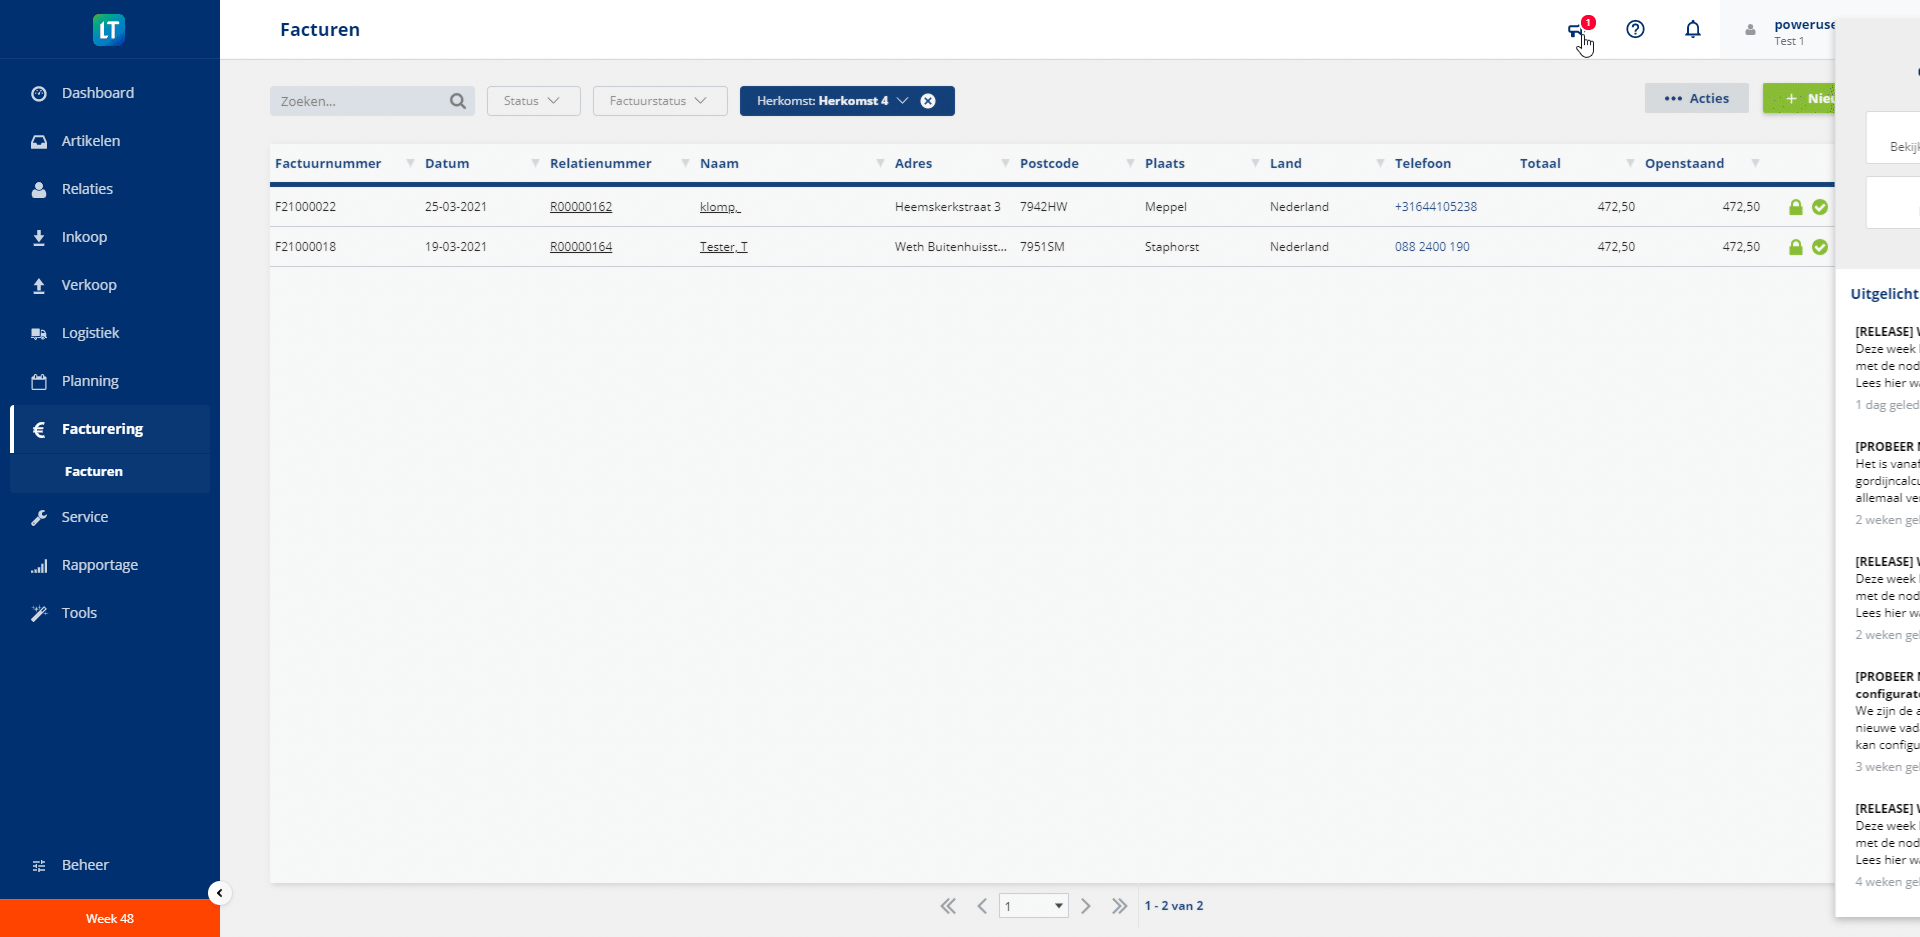The width and height of the screenshot is (1920, 937).
Task: Go to the next page
Action: click(1086, 906)
